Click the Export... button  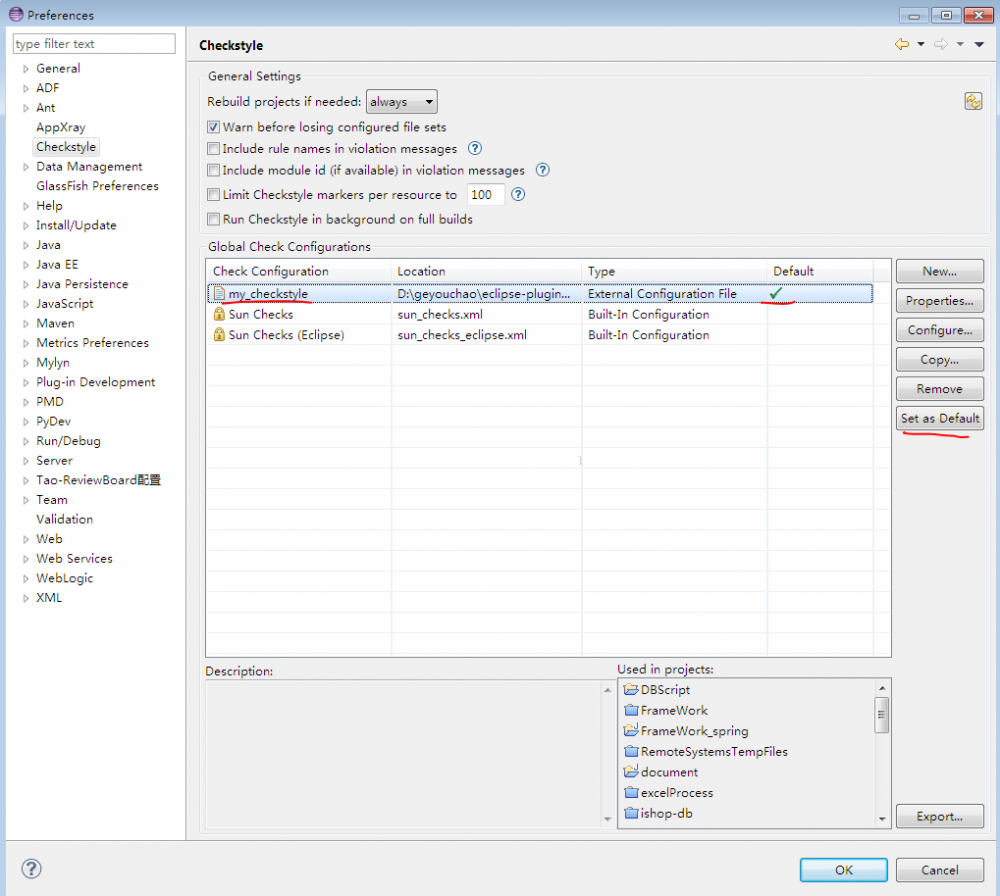[x=939, y=816]
